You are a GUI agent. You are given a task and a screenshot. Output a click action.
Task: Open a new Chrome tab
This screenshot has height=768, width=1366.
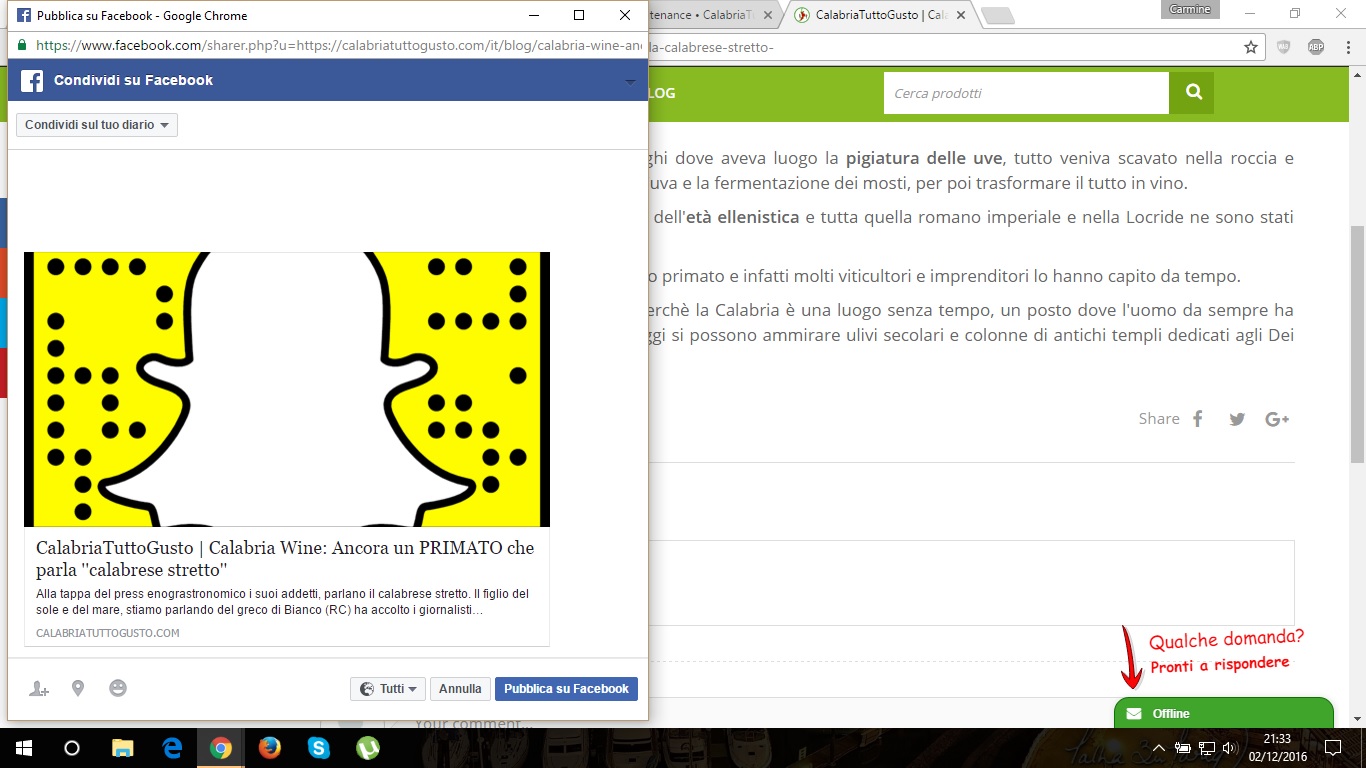click(997, 16)
